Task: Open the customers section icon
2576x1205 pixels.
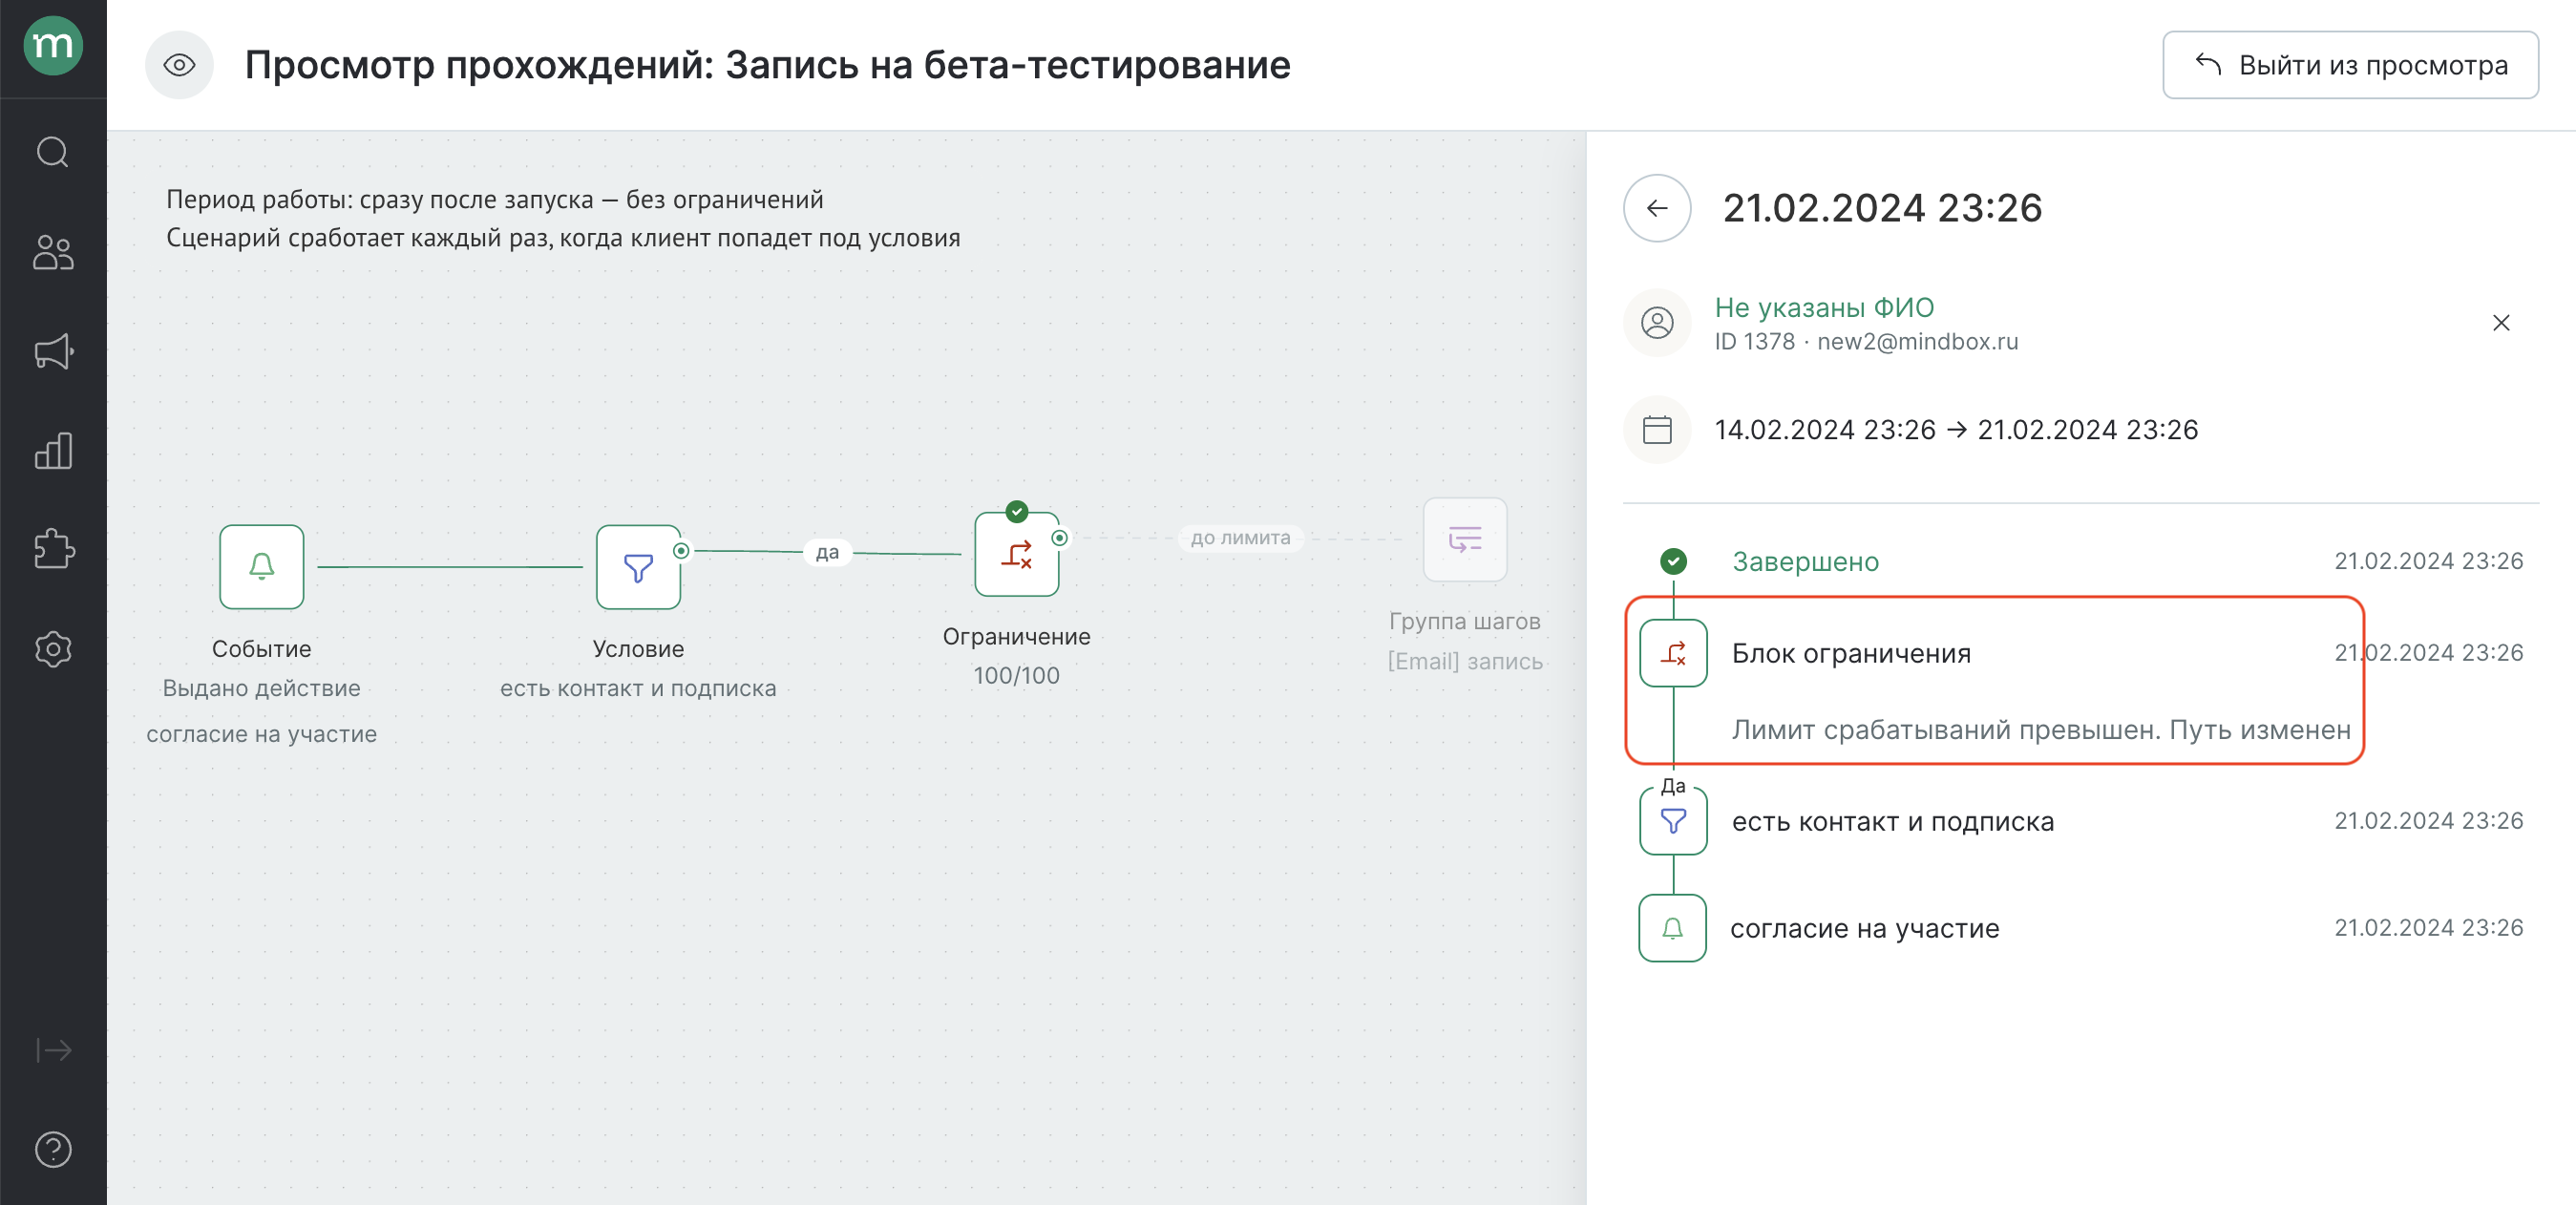Action: point(53,252)
